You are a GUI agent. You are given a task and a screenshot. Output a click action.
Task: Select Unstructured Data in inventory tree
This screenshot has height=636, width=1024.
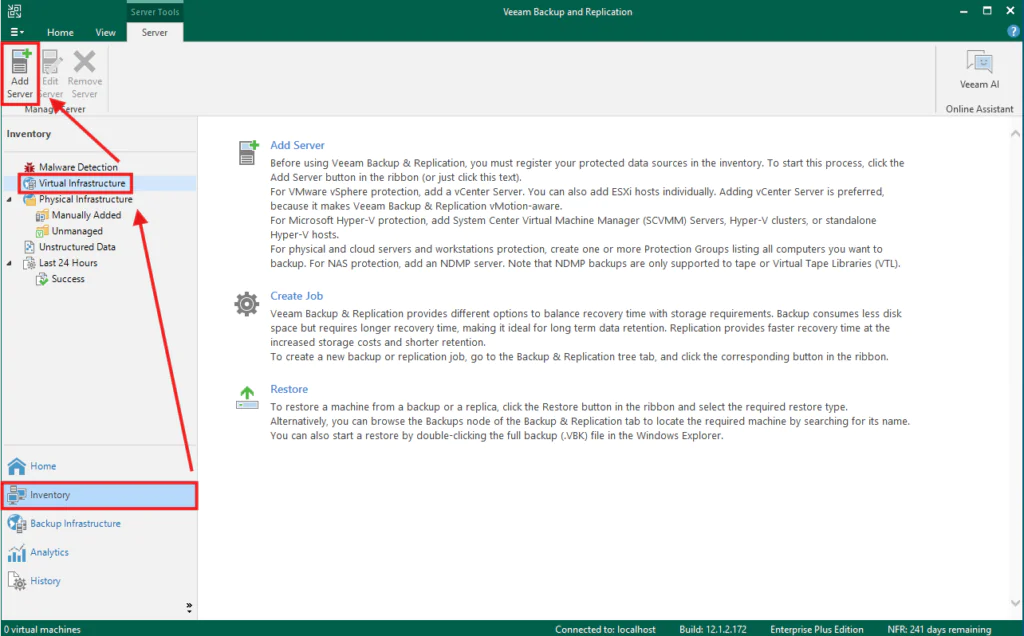tap(76, 247)
